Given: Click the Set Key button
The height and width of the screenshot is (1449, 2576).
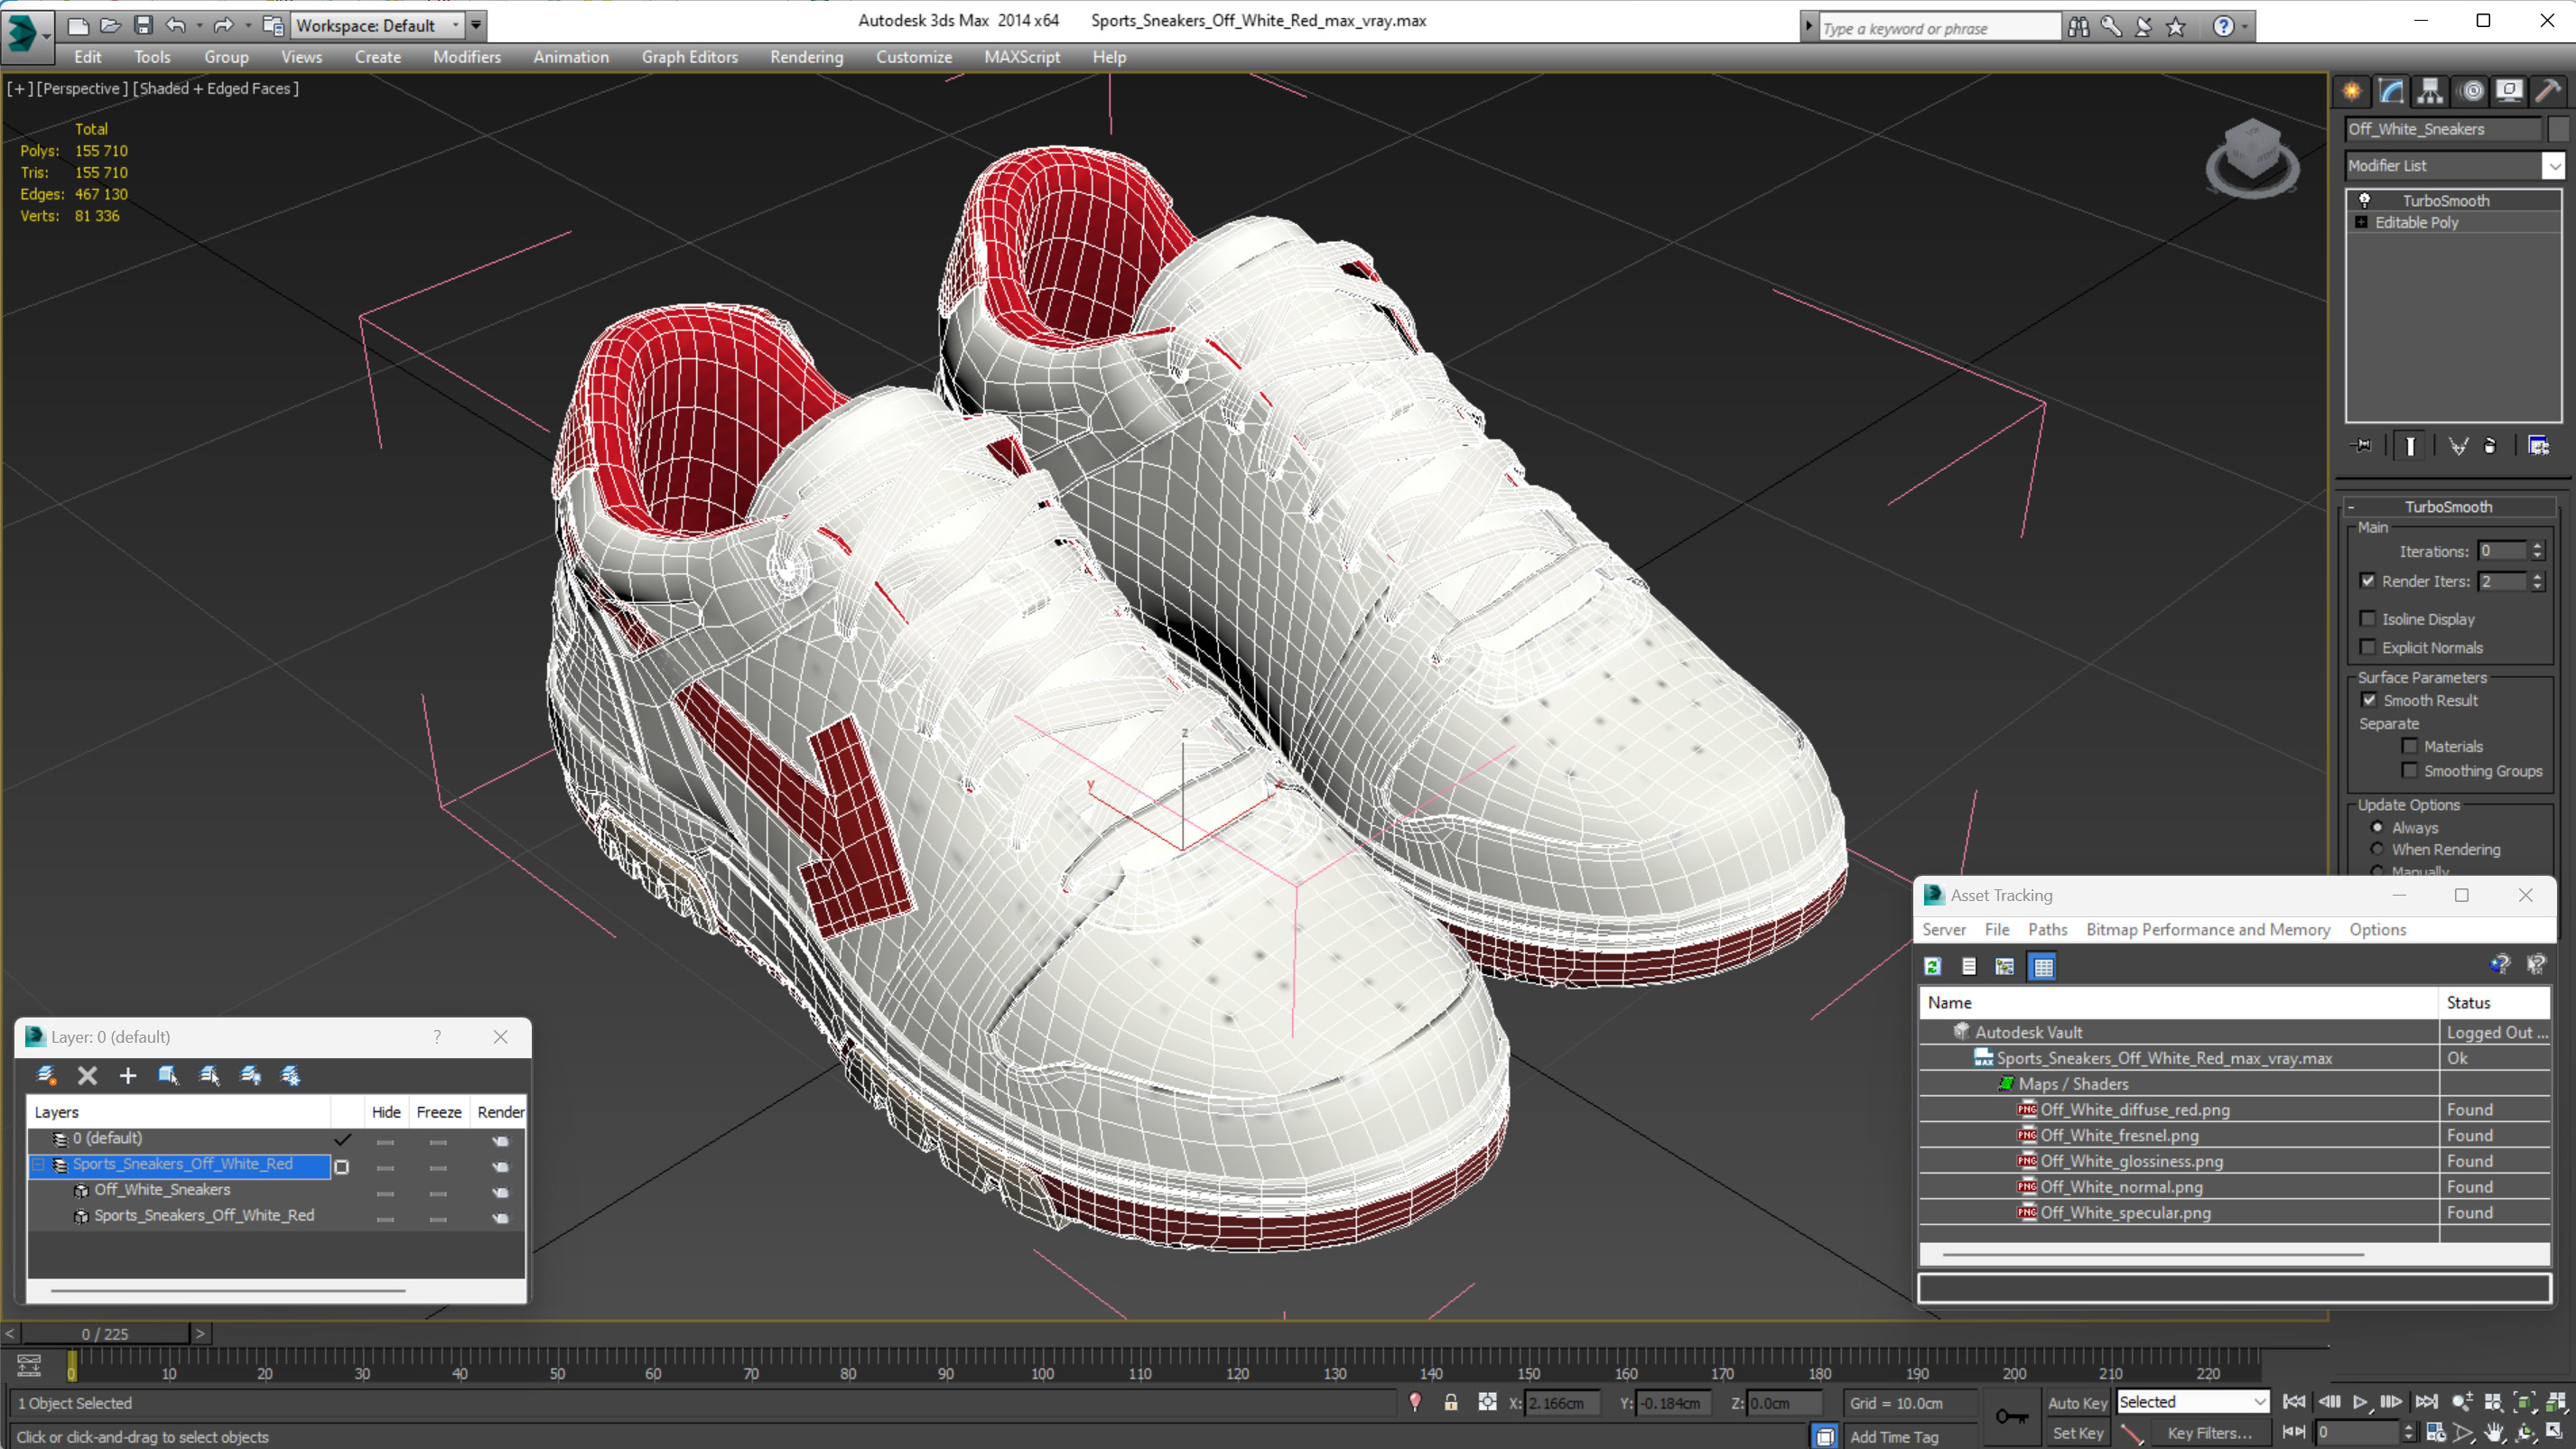Looking at the screenshot, I should [x=2077, y=1433].
